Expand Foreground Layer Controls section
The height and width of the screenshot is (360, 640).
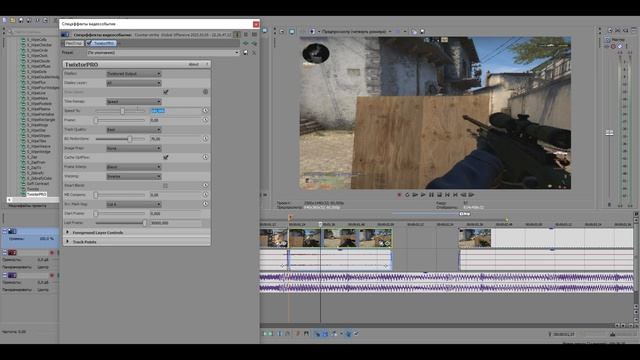[67, 232]
